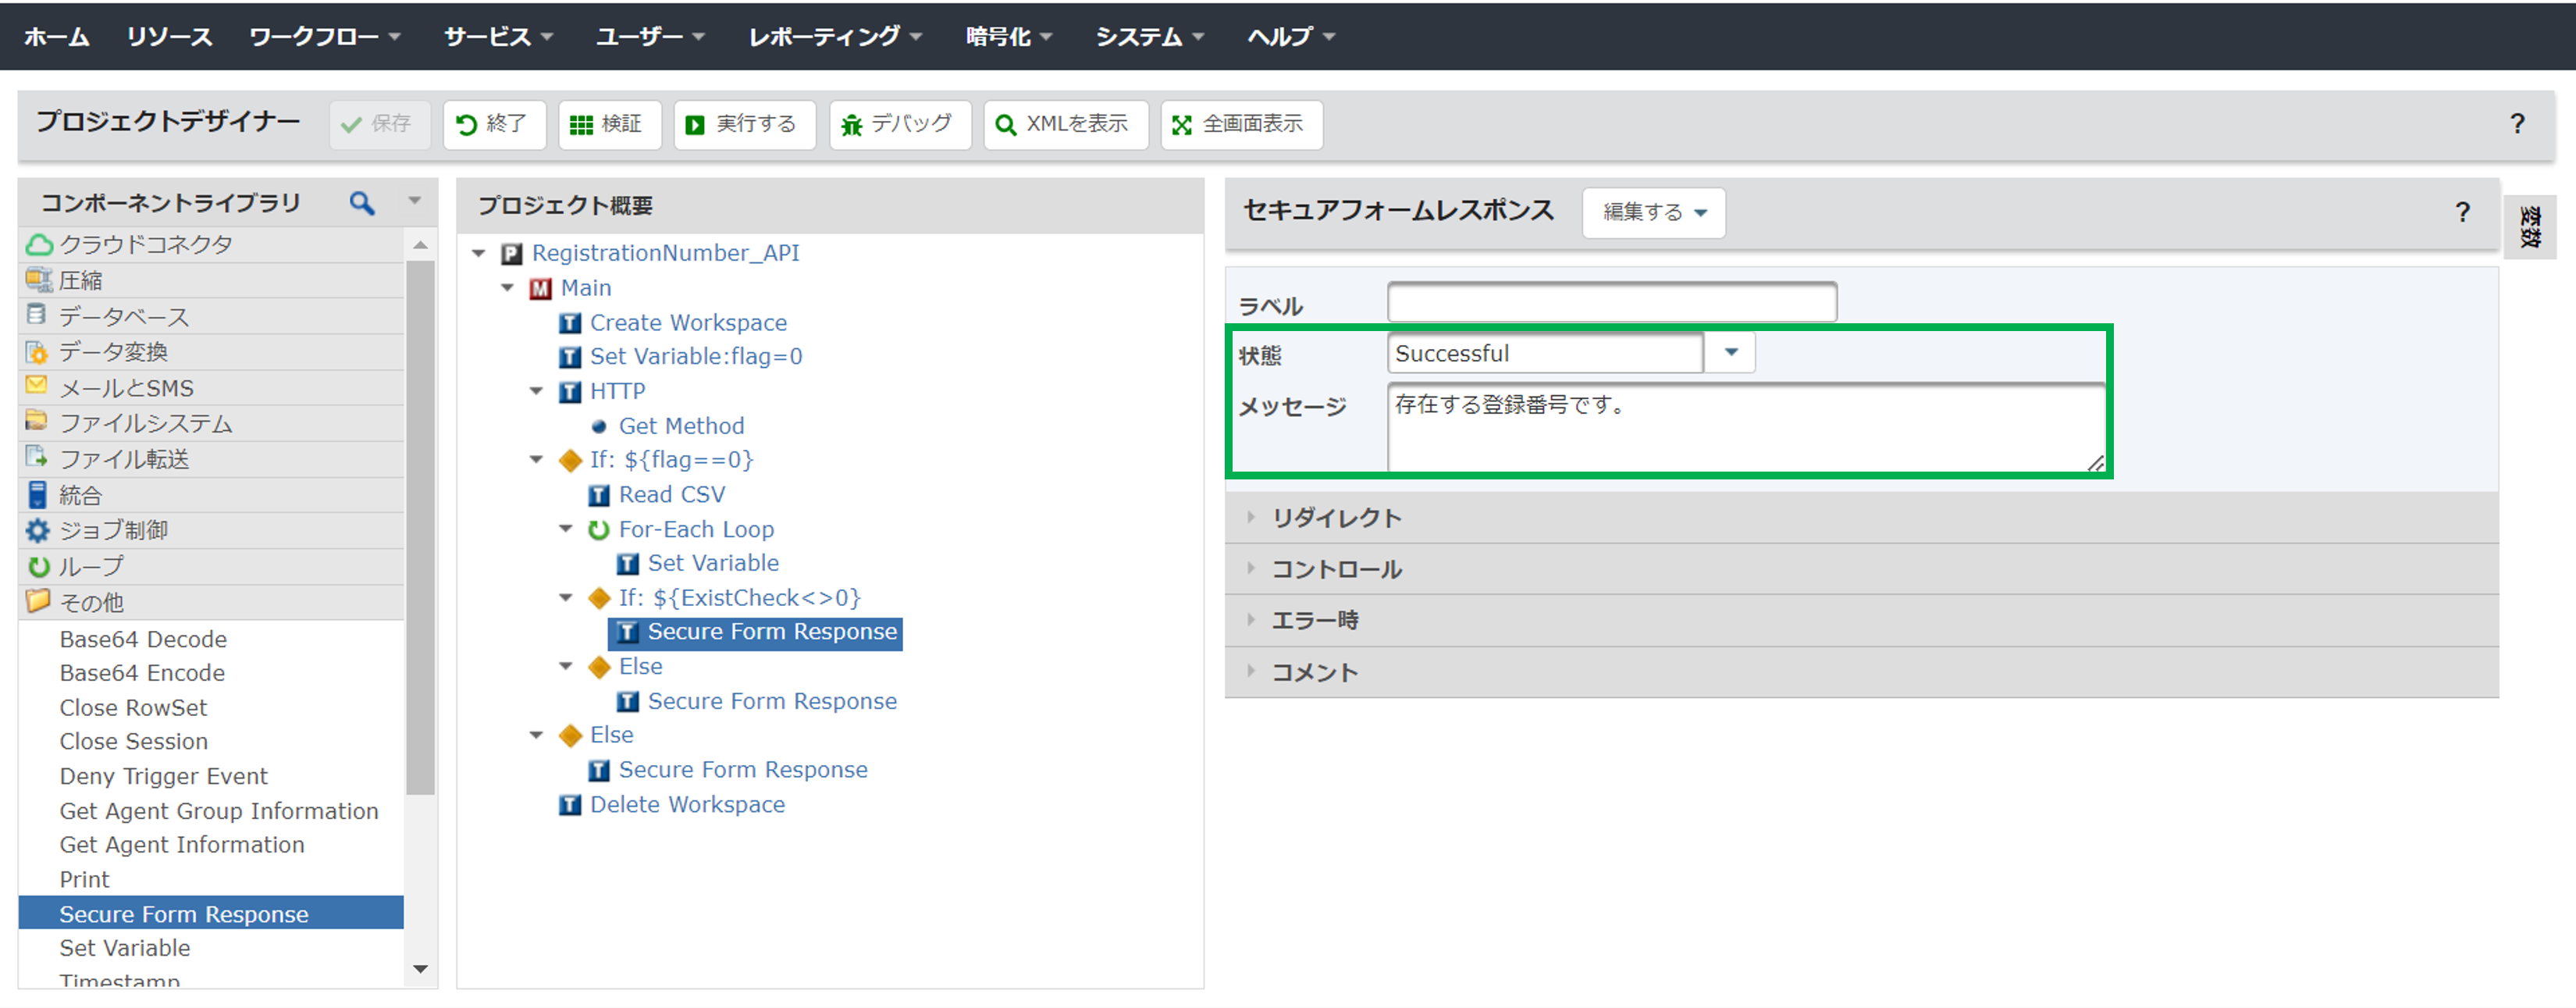The image size is (2576, 1008).
Task: Click the セキュアフォームレスポンス panel help question mark
Action: click(x=2462, y=212)
